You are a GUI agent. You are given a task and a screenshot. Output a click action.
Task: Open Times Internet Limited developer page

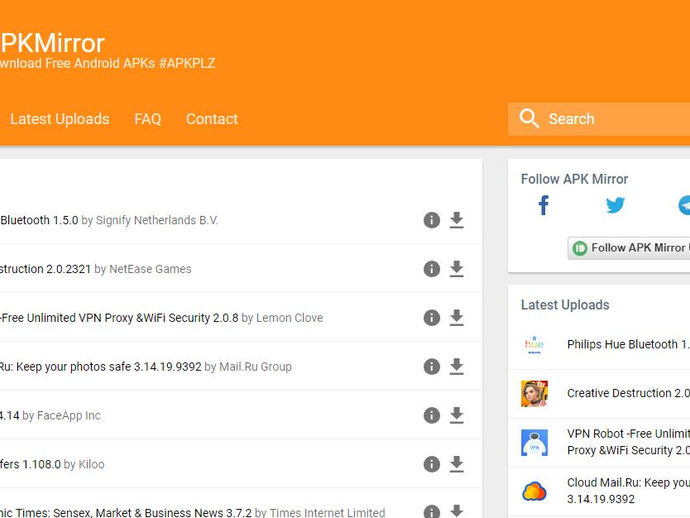(327, 512)
